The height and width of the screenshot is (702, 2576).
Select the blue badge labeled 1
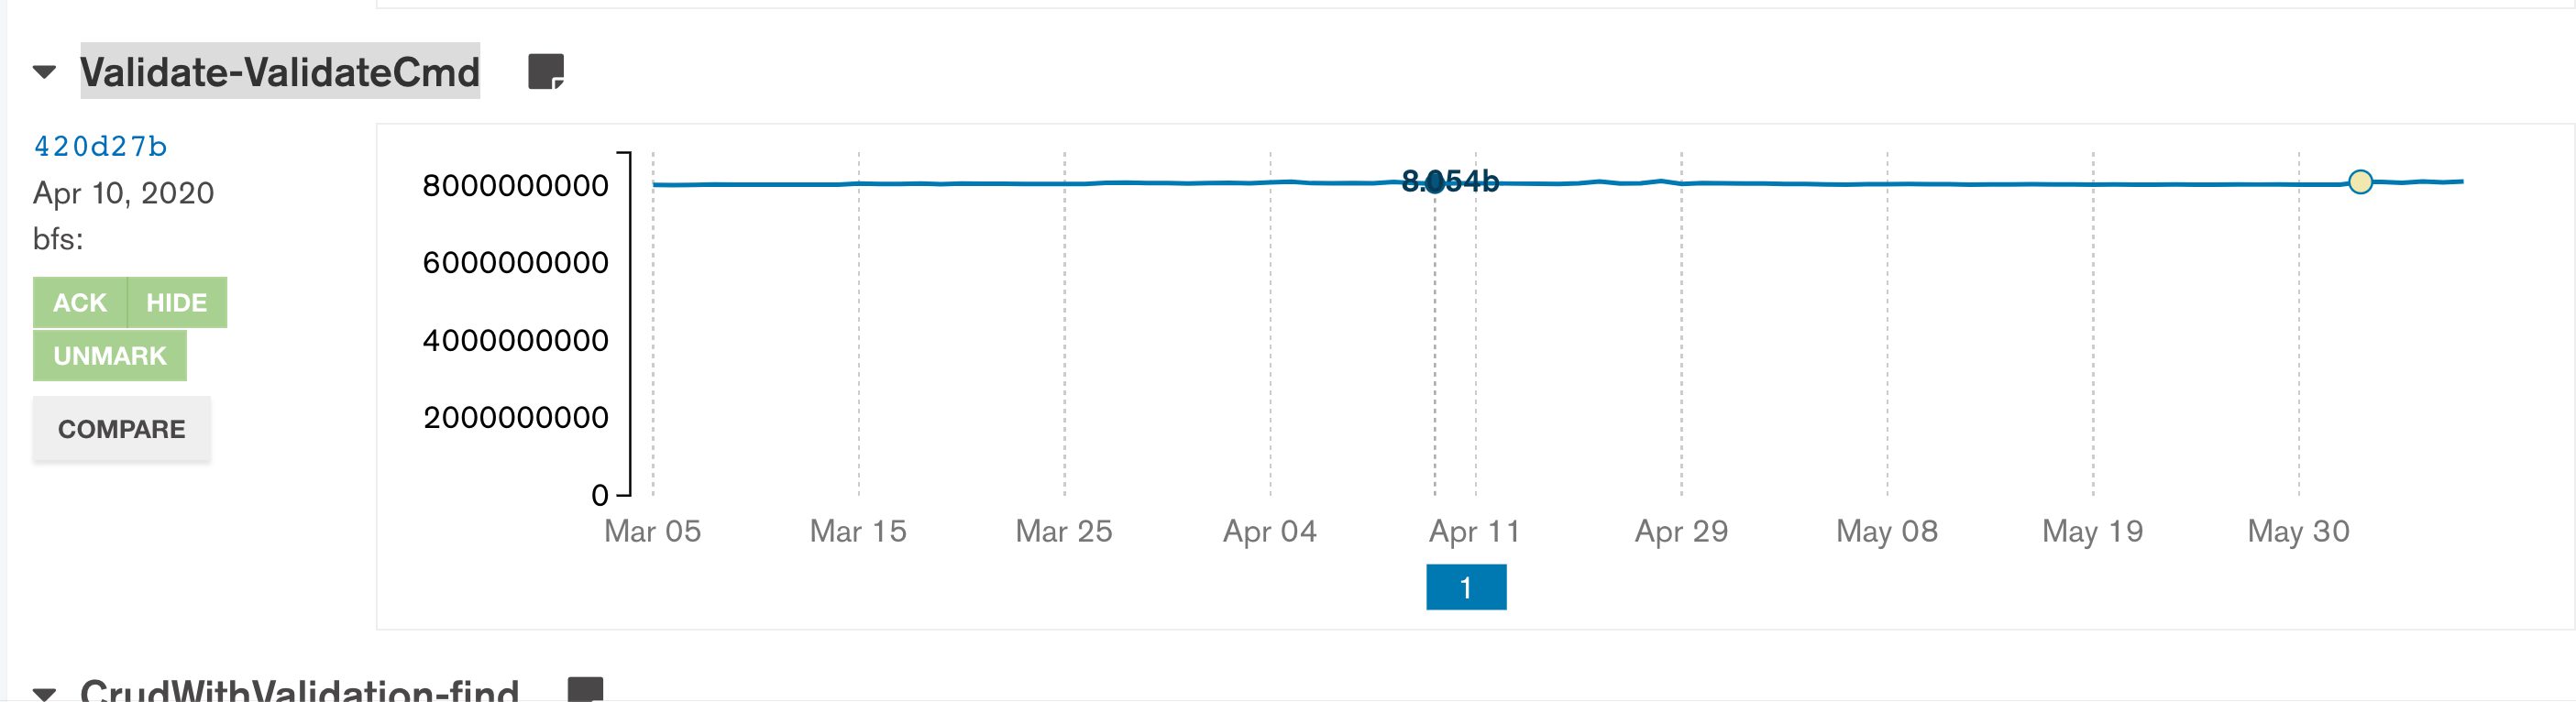1466,587
